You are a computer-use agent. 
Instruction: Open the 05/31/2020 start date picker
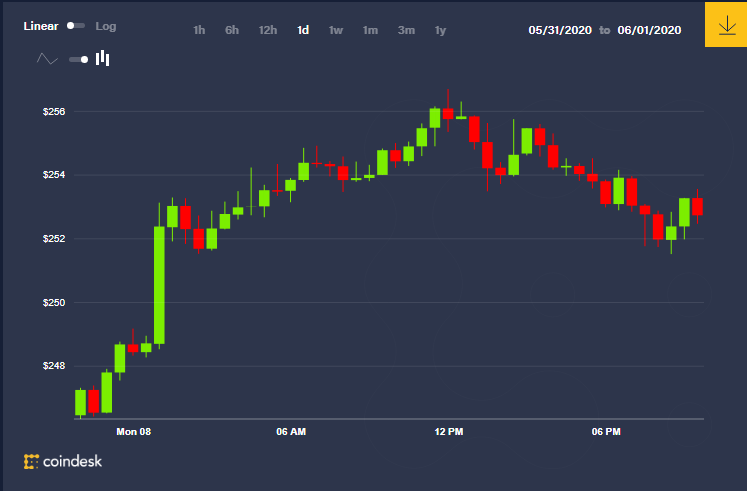pyautogui.click(x=560, y=30)
